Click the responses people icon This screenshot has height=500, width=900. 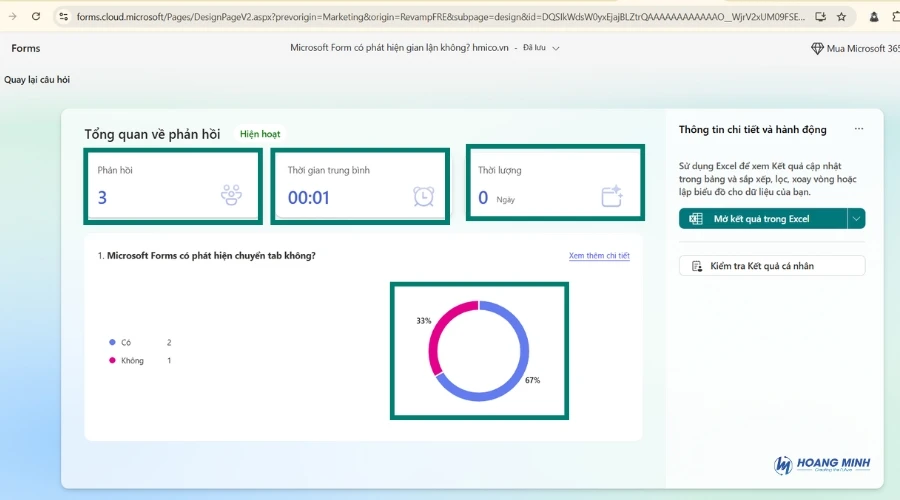(x=231, y=195)
